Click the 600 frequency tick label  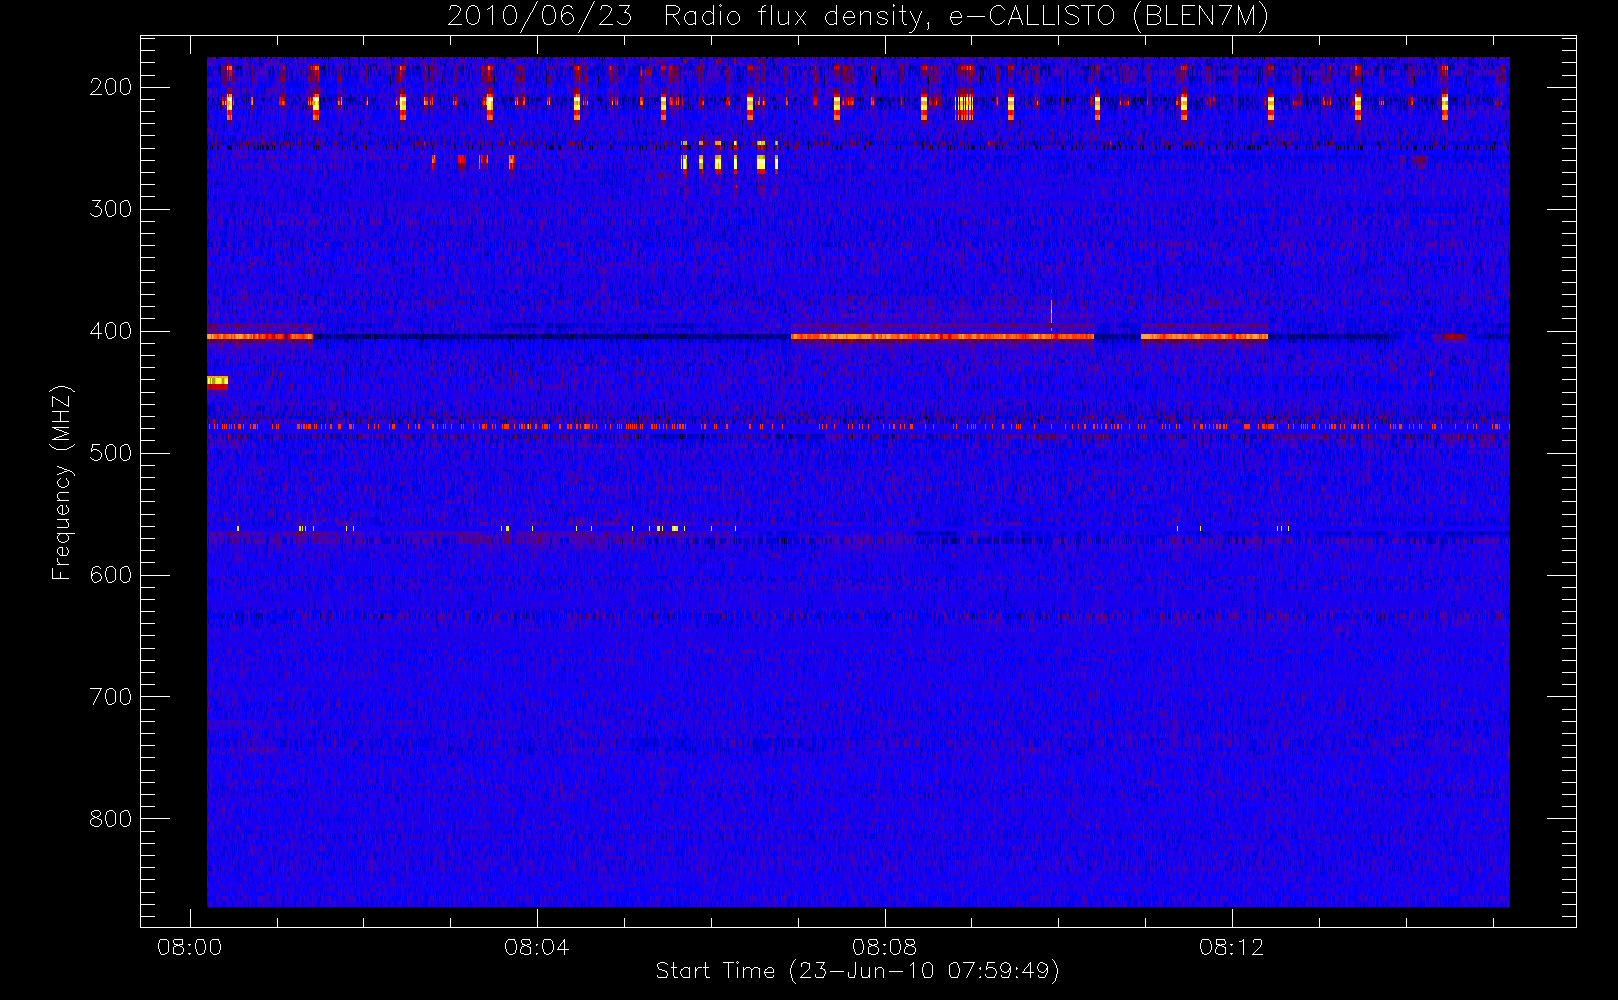(x=111, y=575)
